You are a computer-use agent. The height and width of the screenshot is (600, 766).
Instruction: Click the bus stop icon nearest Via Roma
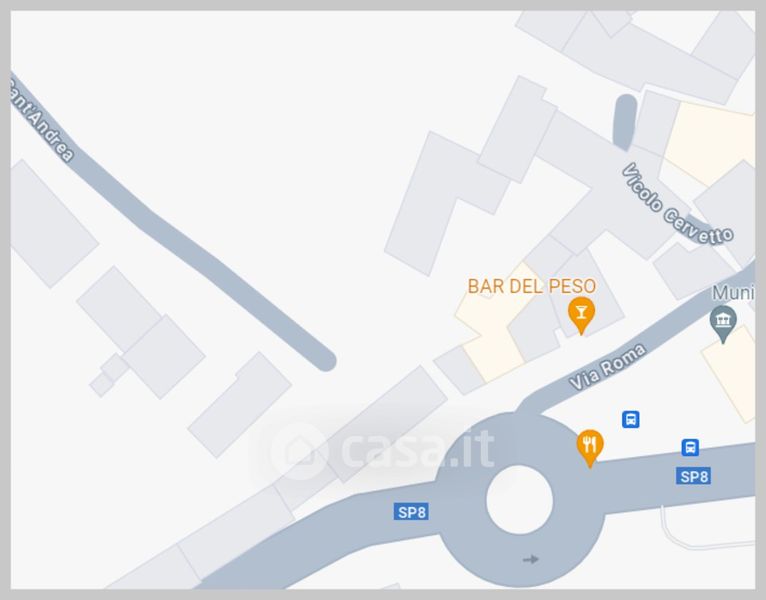point(631,419)
